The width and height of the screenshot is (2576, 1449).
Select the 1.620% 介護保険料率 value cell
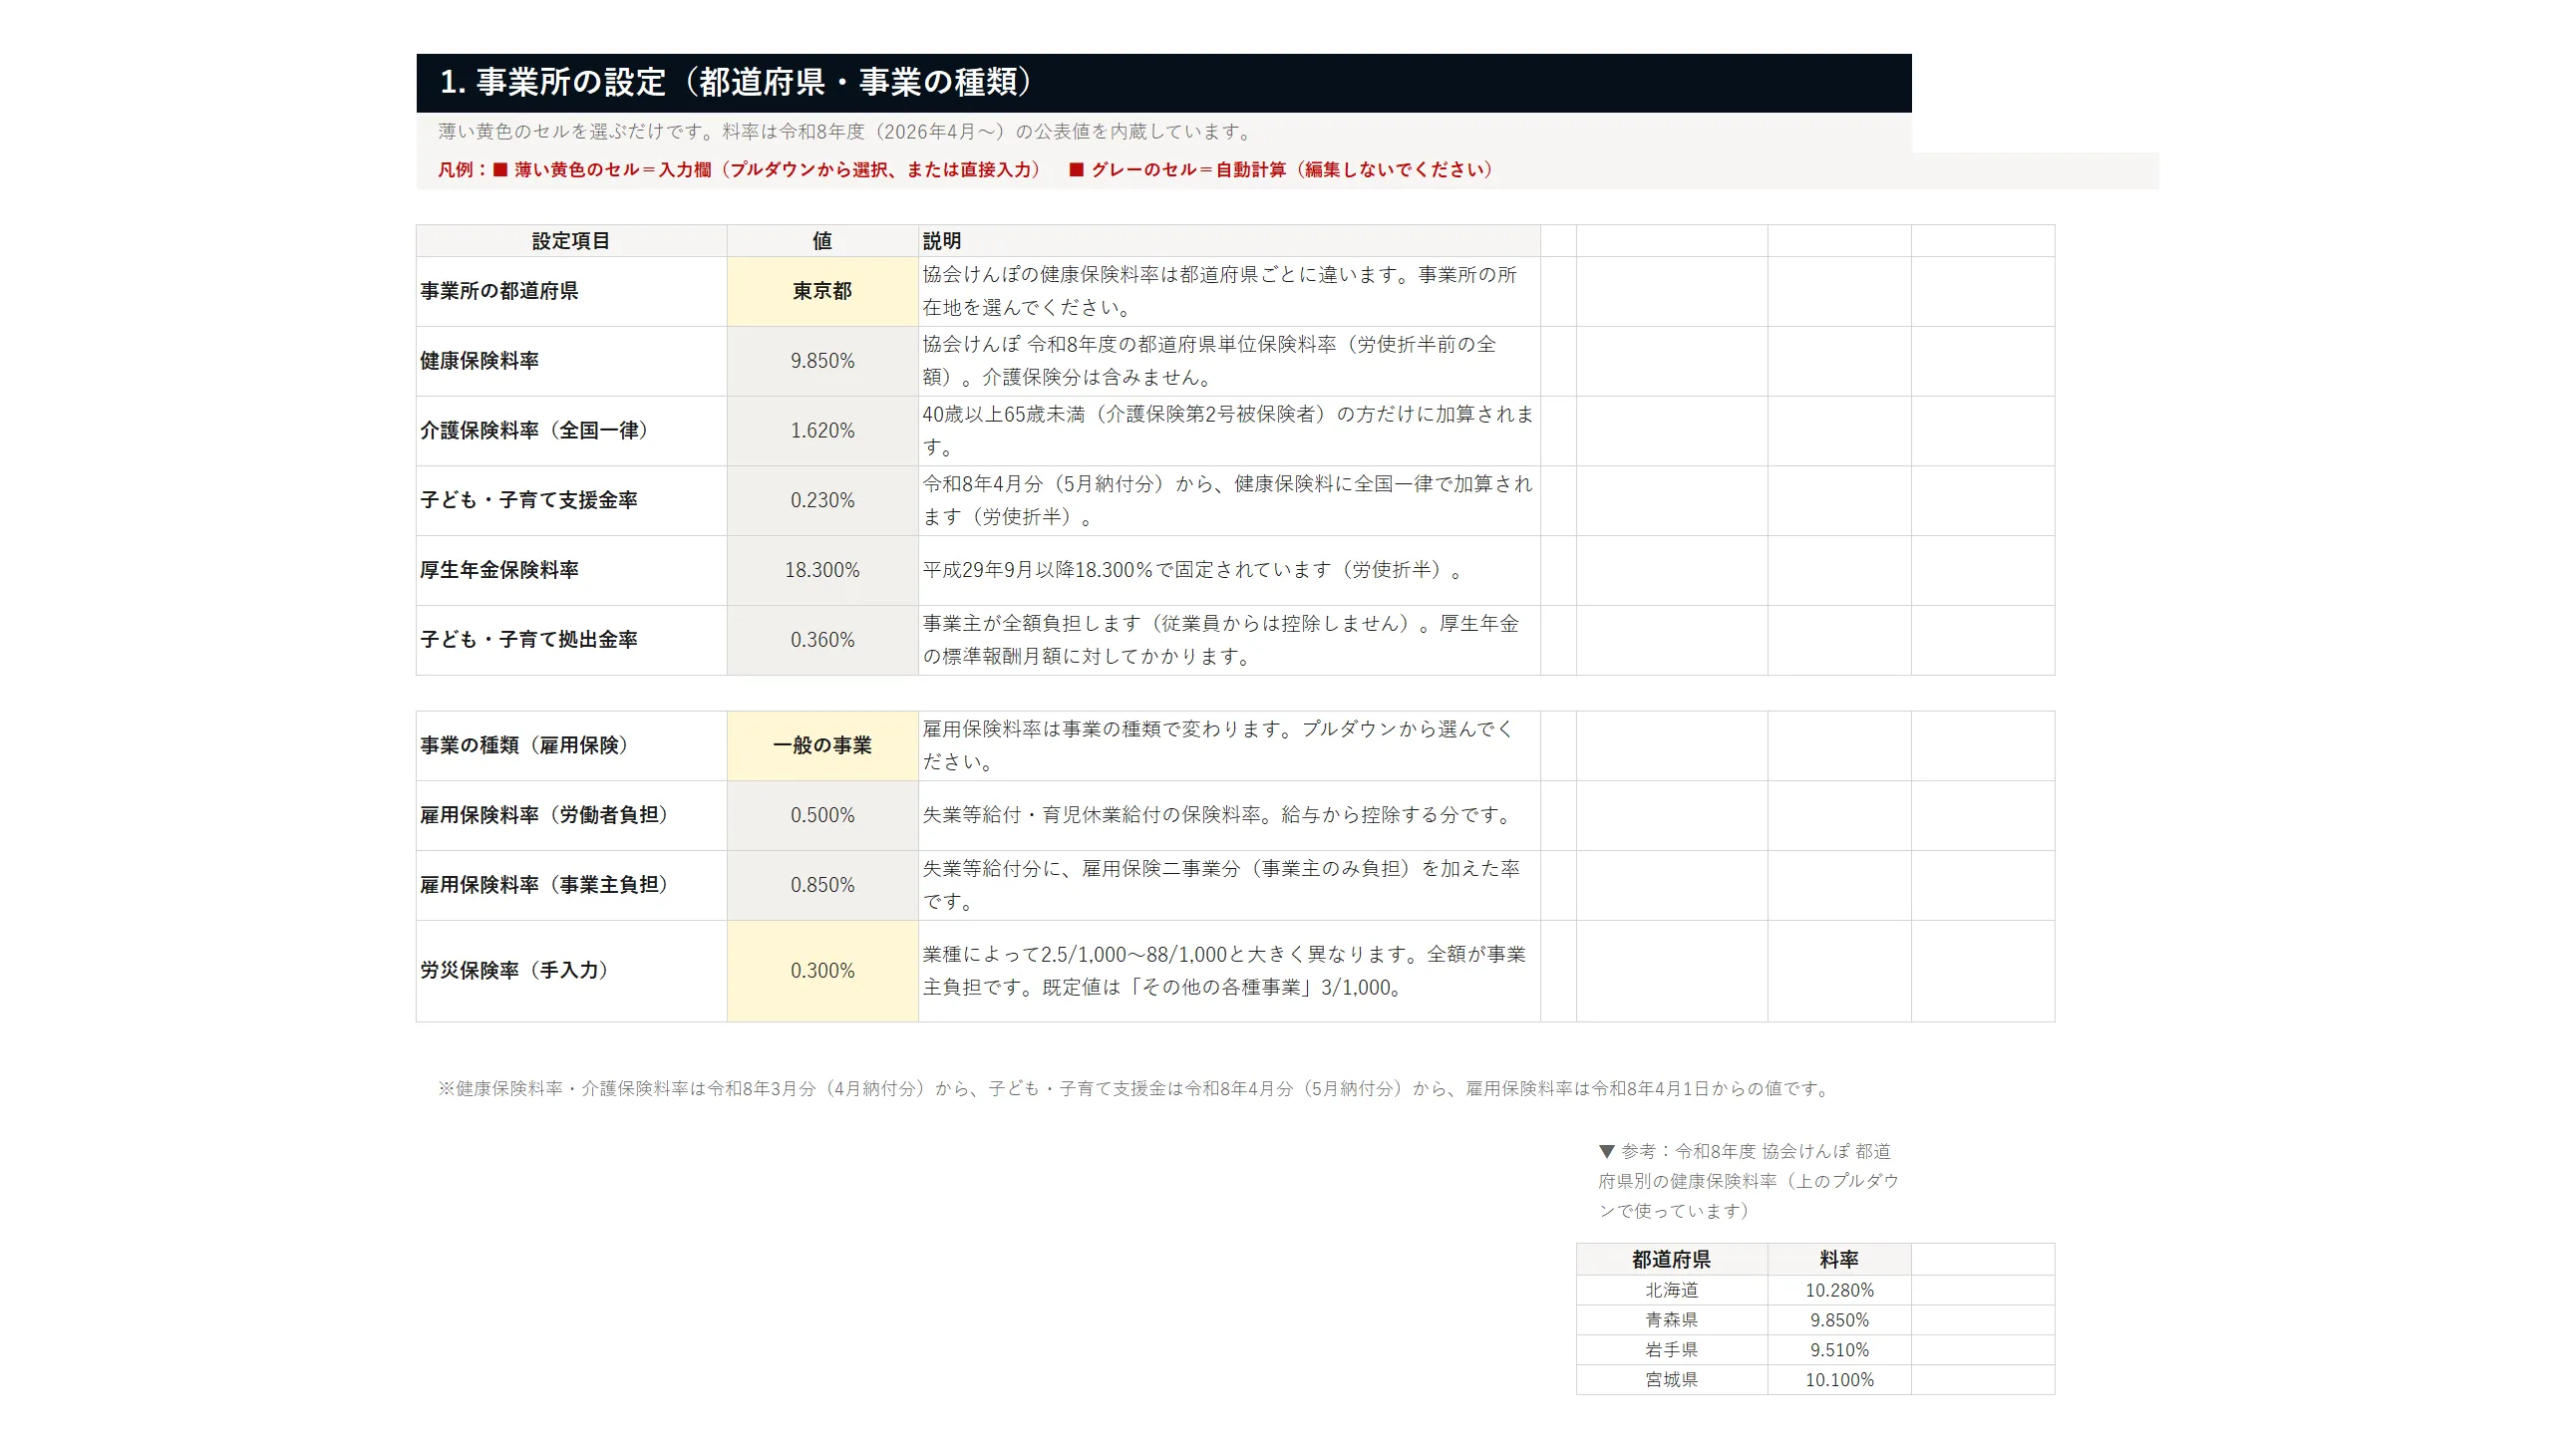coord(822,431)
